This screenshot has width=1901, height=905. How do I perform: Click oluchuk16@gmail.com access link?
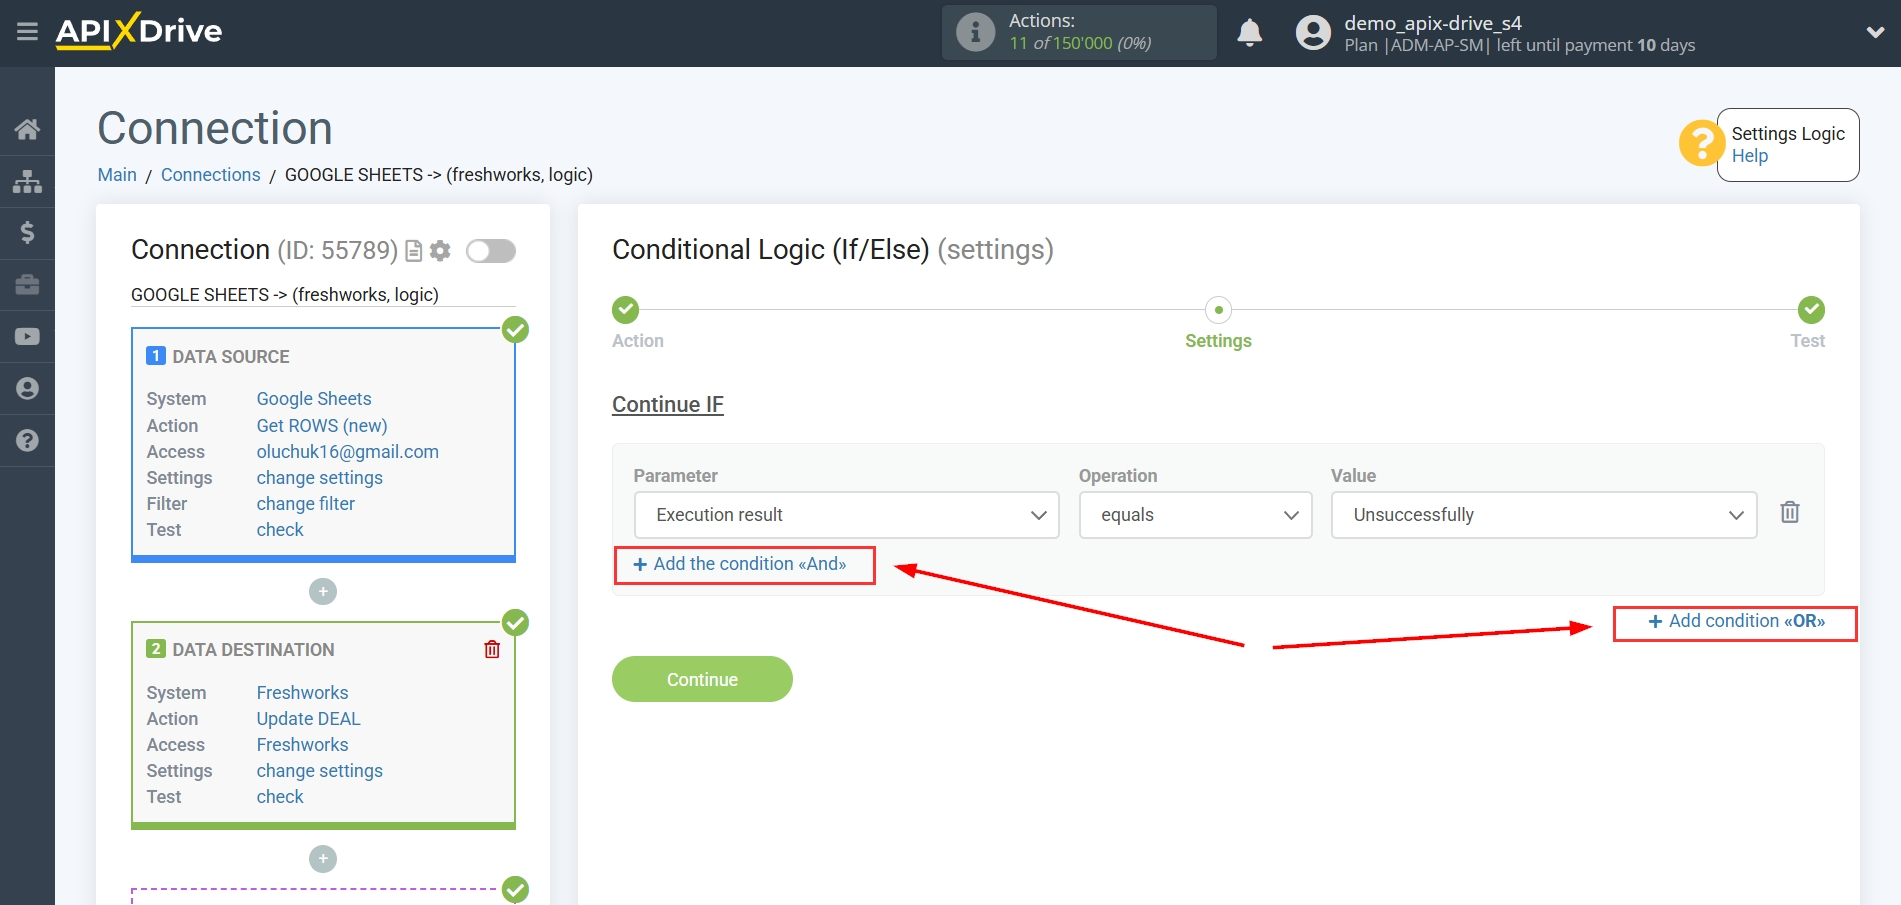[348, 452]
